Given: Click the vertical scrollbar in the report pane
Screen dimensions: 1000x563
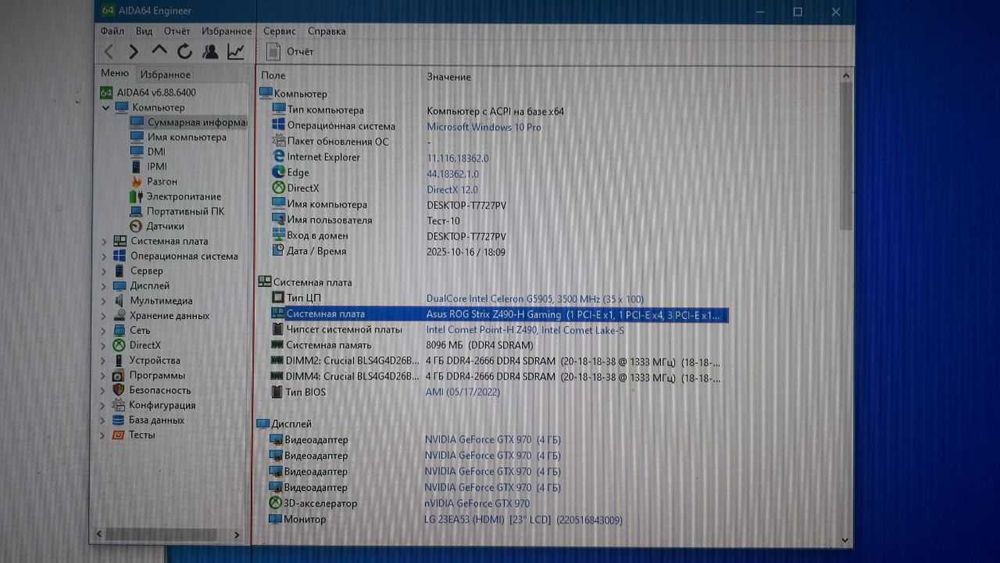Looking at the screenshot, I should pos(846,156).
